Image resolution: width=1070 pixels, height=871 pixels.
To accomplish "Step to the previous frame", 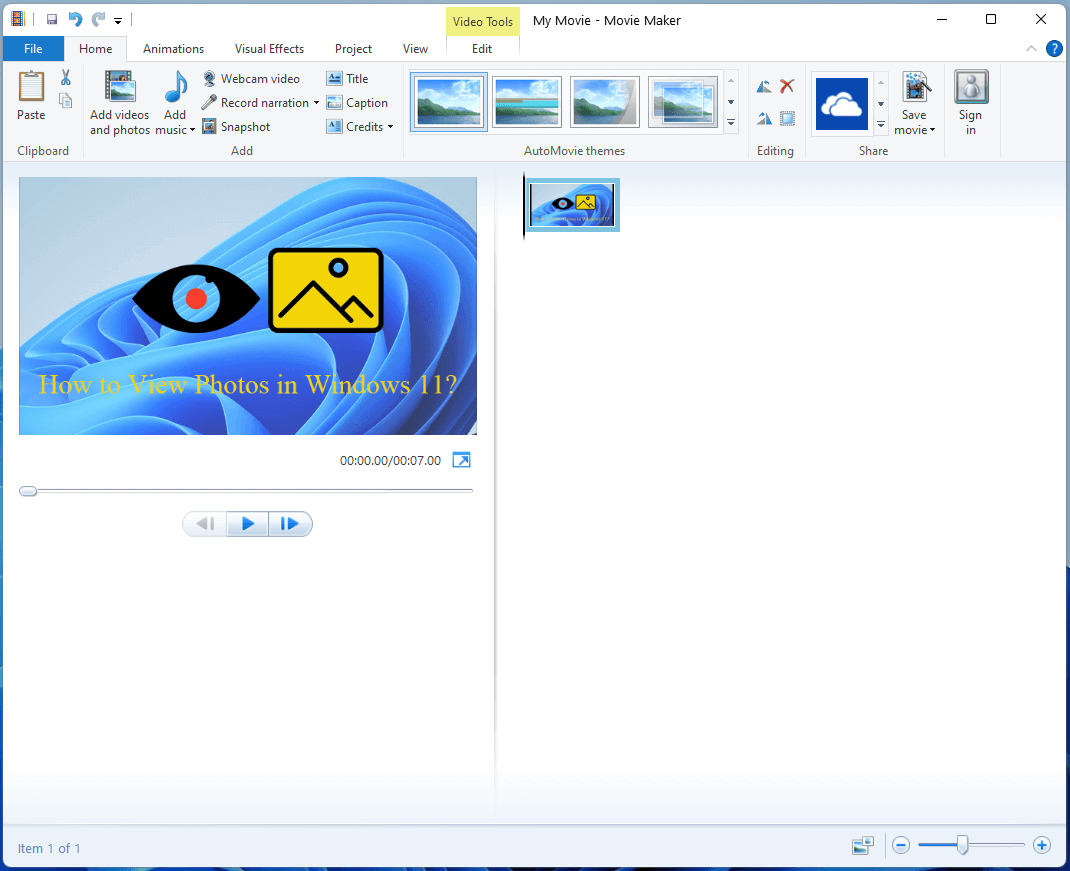I will coord(205,524).
